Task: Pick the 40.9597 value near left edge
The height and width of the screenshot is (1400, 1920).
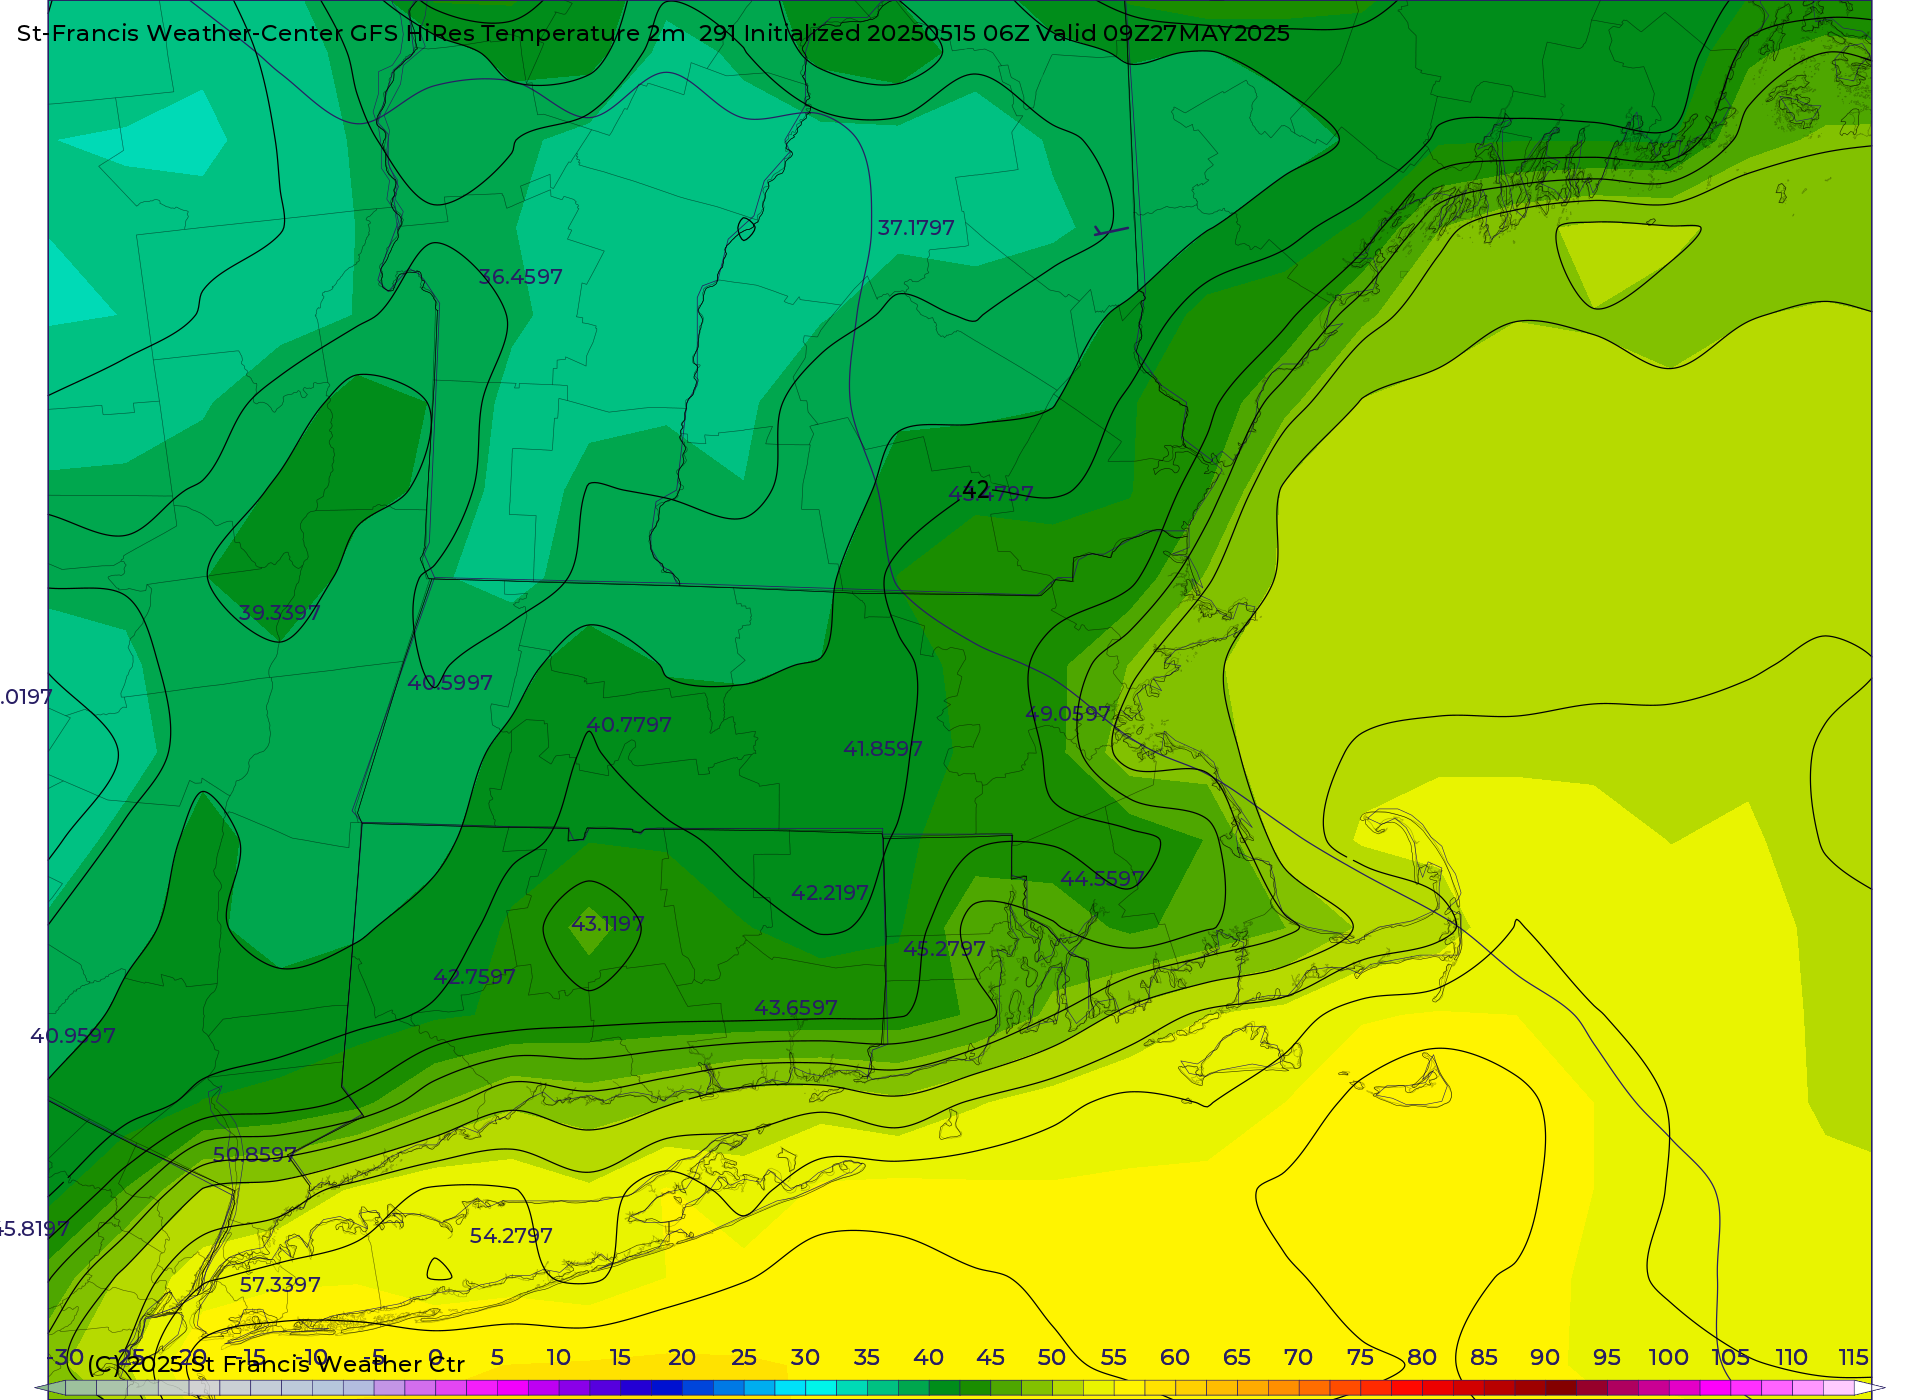Action: coord(73,1036)
